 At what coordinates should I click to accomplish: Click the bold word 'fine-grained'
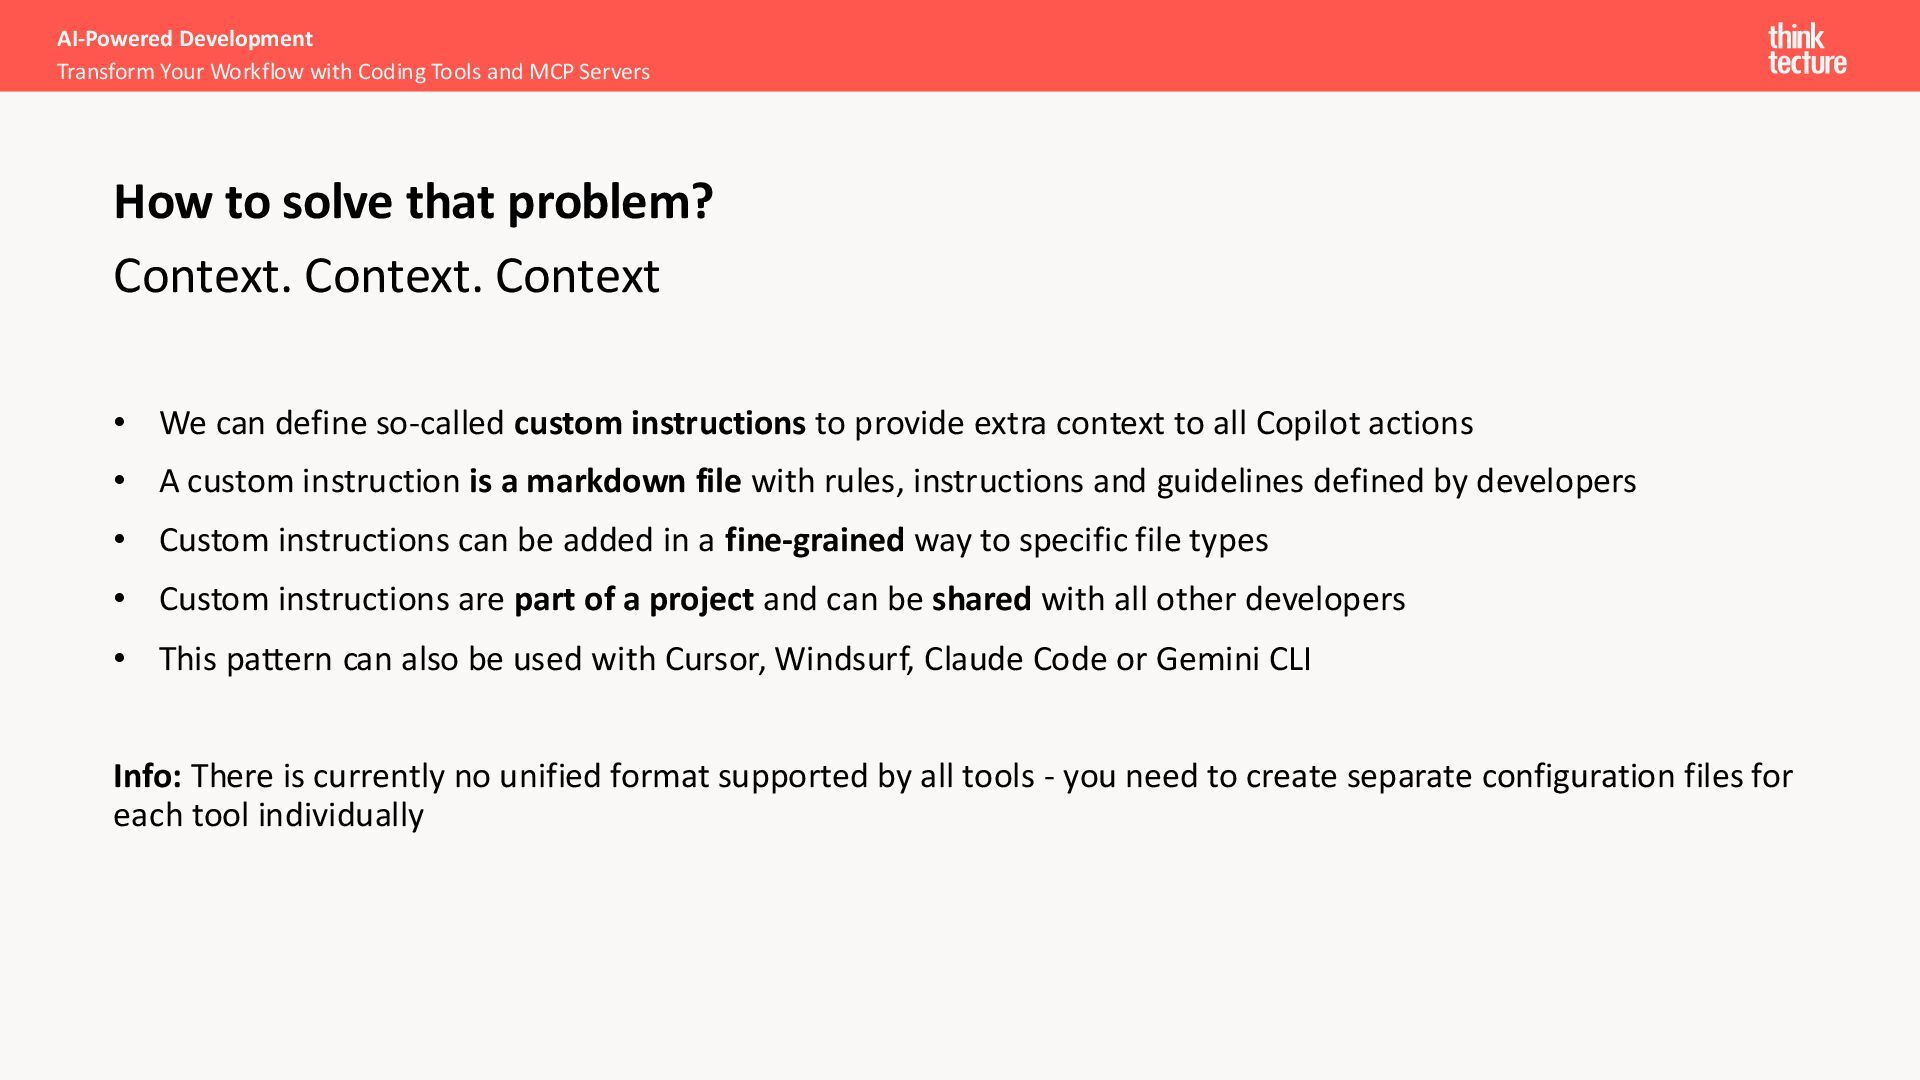click(814, 540)
